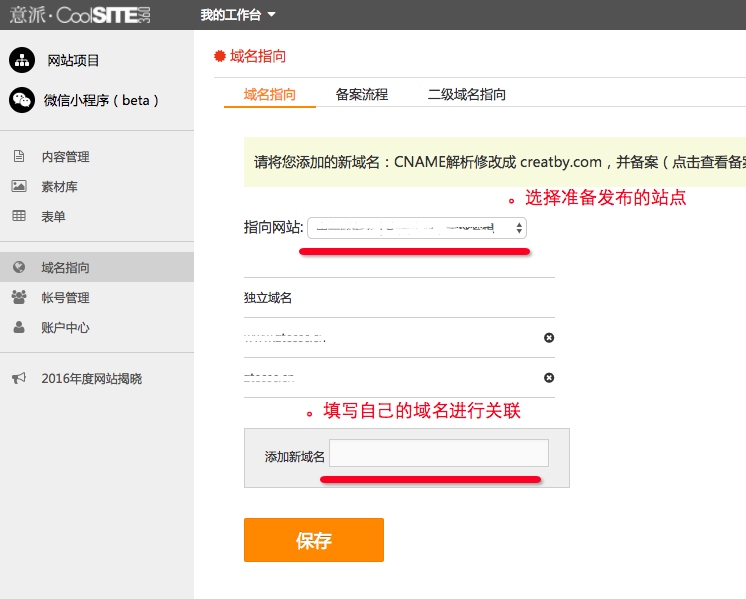Screen dimensions: 746x599
Task: Click the 网站项目 sitemap icon
Action: click(x=22, y=60)
